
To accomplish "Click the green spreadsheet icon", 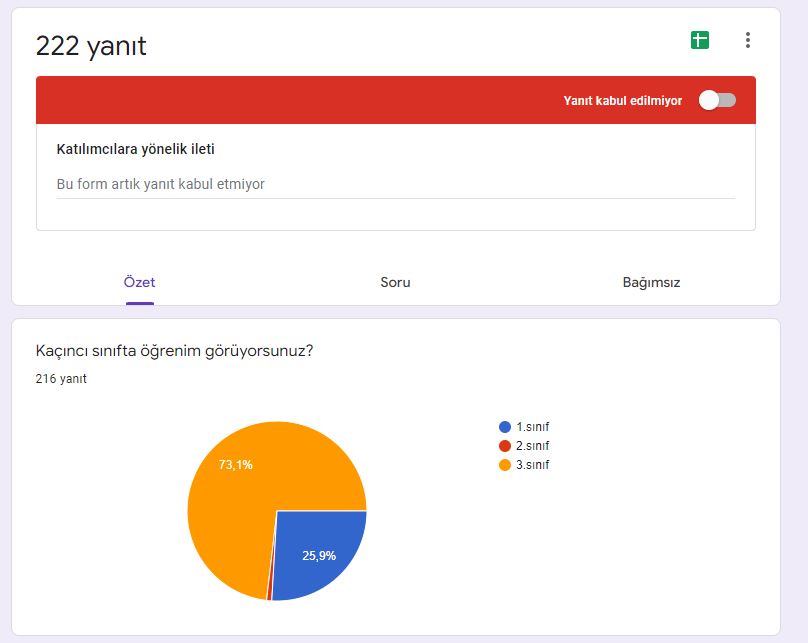I will click(x=701, y=38).
